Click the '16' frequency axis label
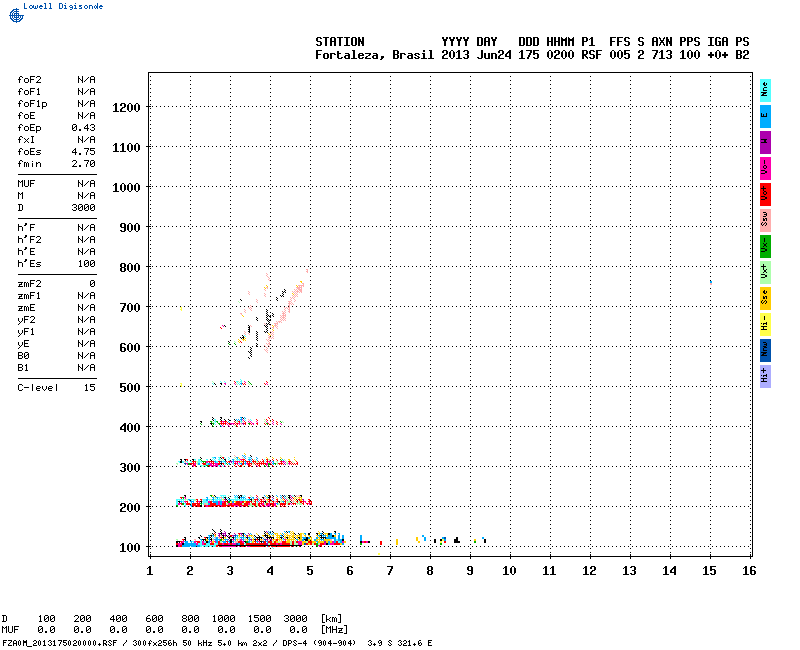 click(x=749, y=571)
